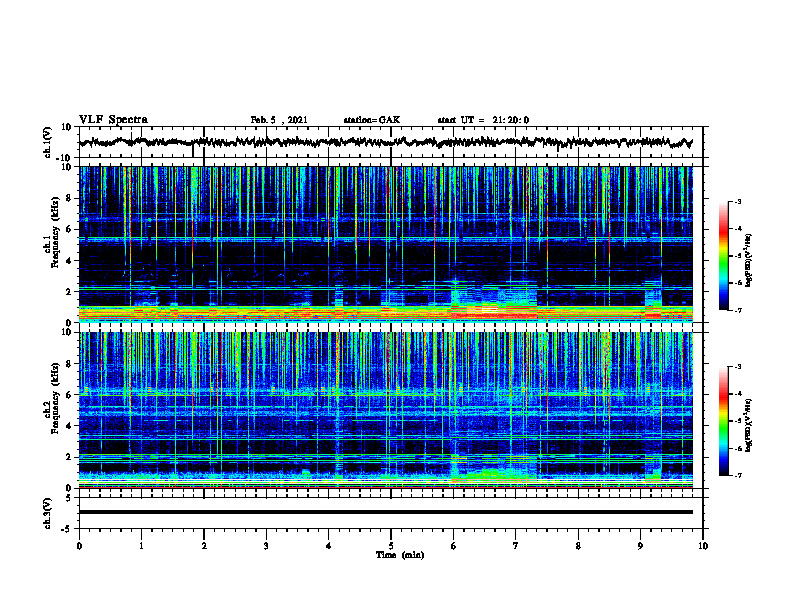The height and width of the screenshot is (612, 792).
Task: Click the time tick label "2" on the x-axis
Action: tap(204, 546)
